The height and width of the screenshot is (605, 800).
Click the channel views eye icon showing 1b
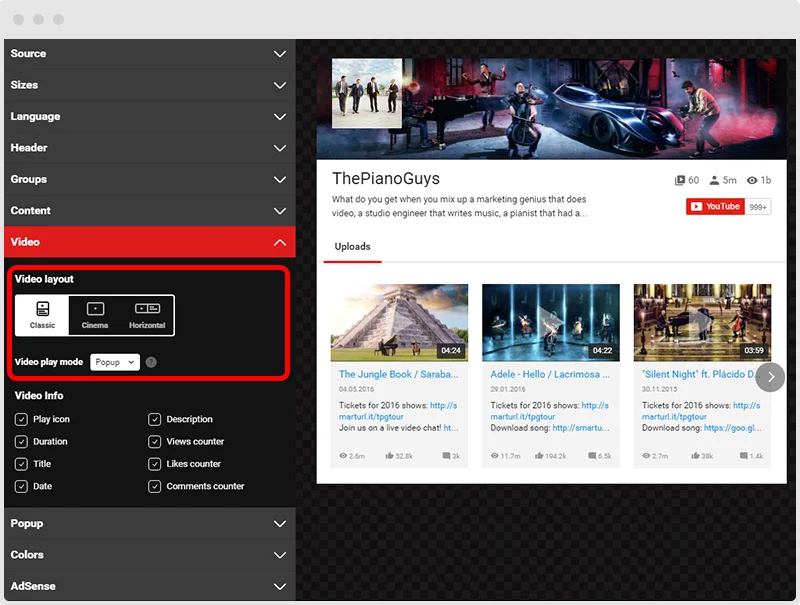(752, 180)
